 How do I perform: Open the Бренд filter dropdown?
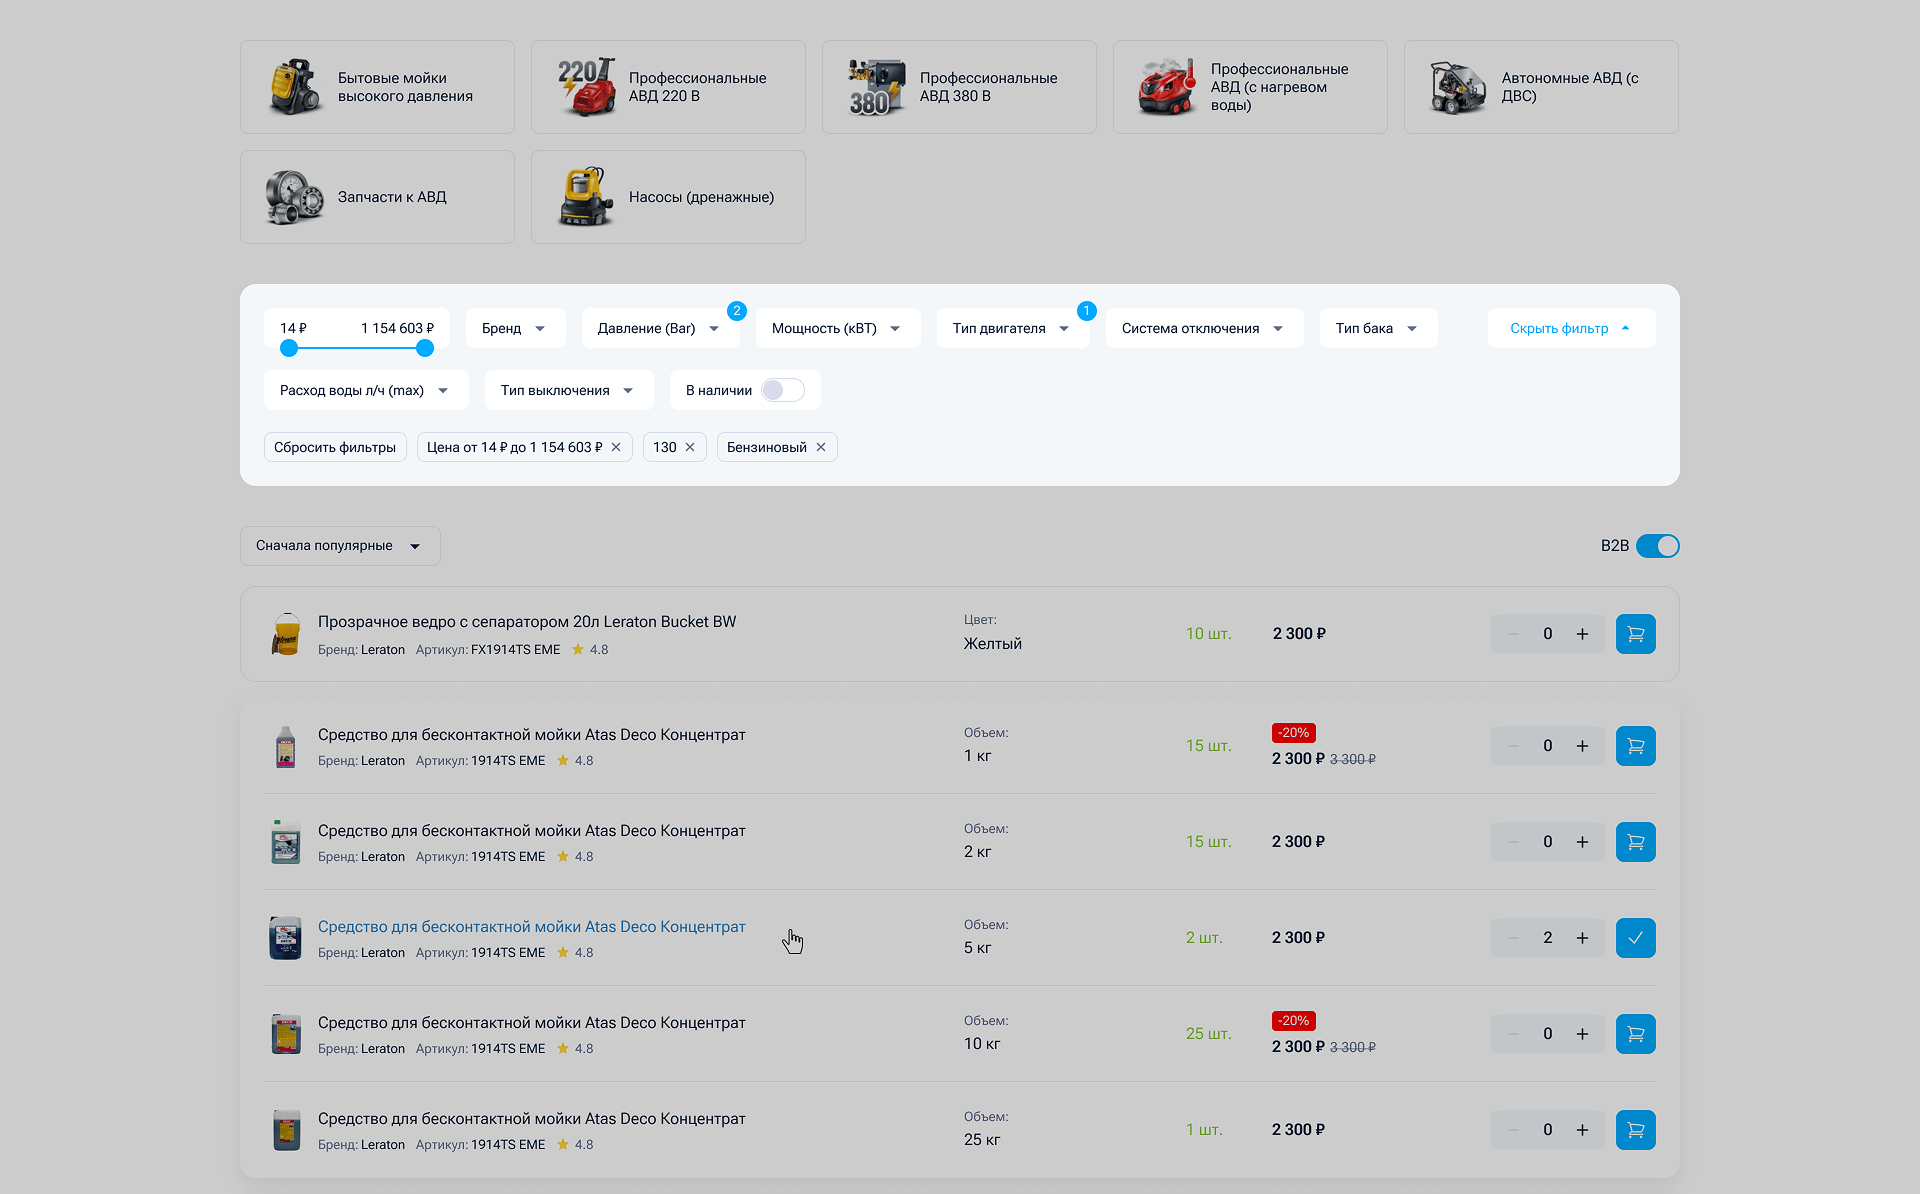pos(514,328)
